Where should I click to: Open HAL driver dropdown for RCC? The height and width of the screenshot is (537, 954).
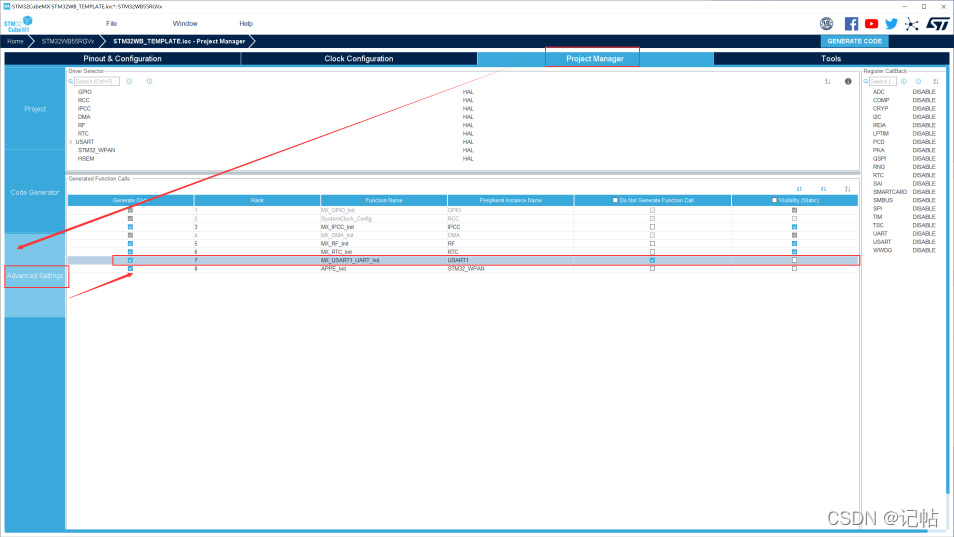pyautogui.click(x=468, y=100)
